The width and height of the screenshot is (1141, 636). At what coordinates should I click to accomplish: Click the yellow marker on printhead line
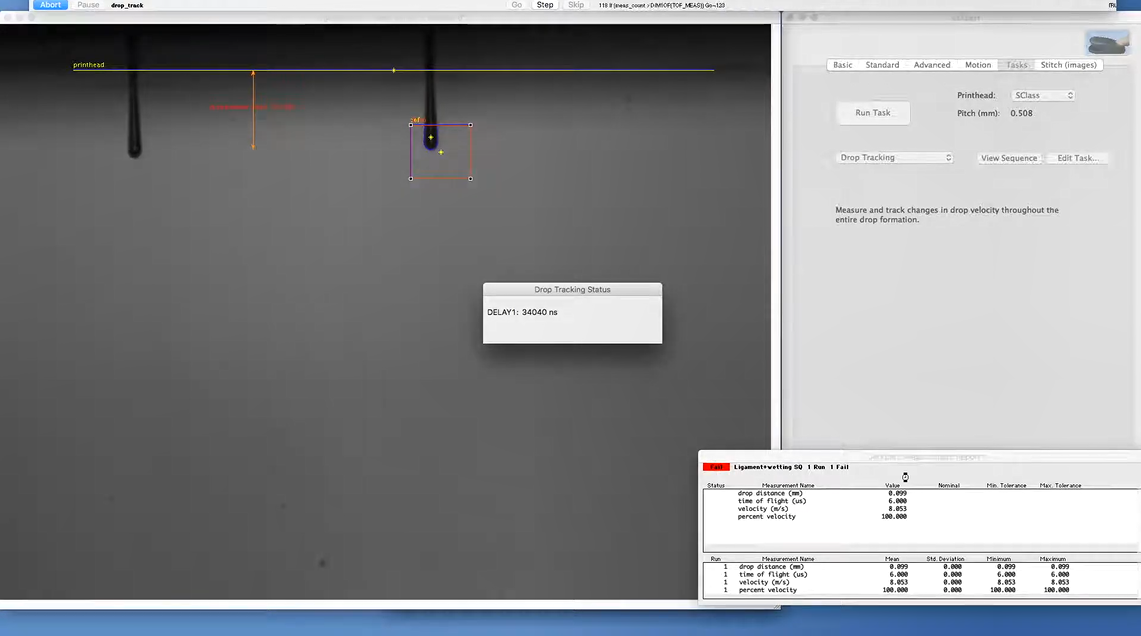[x=394, y=71]
